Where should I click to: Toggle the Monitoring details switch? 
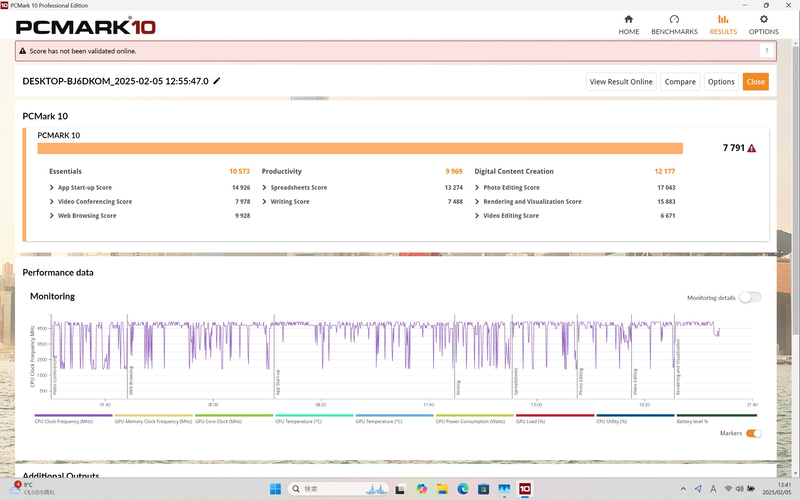(x=750, y=297)
